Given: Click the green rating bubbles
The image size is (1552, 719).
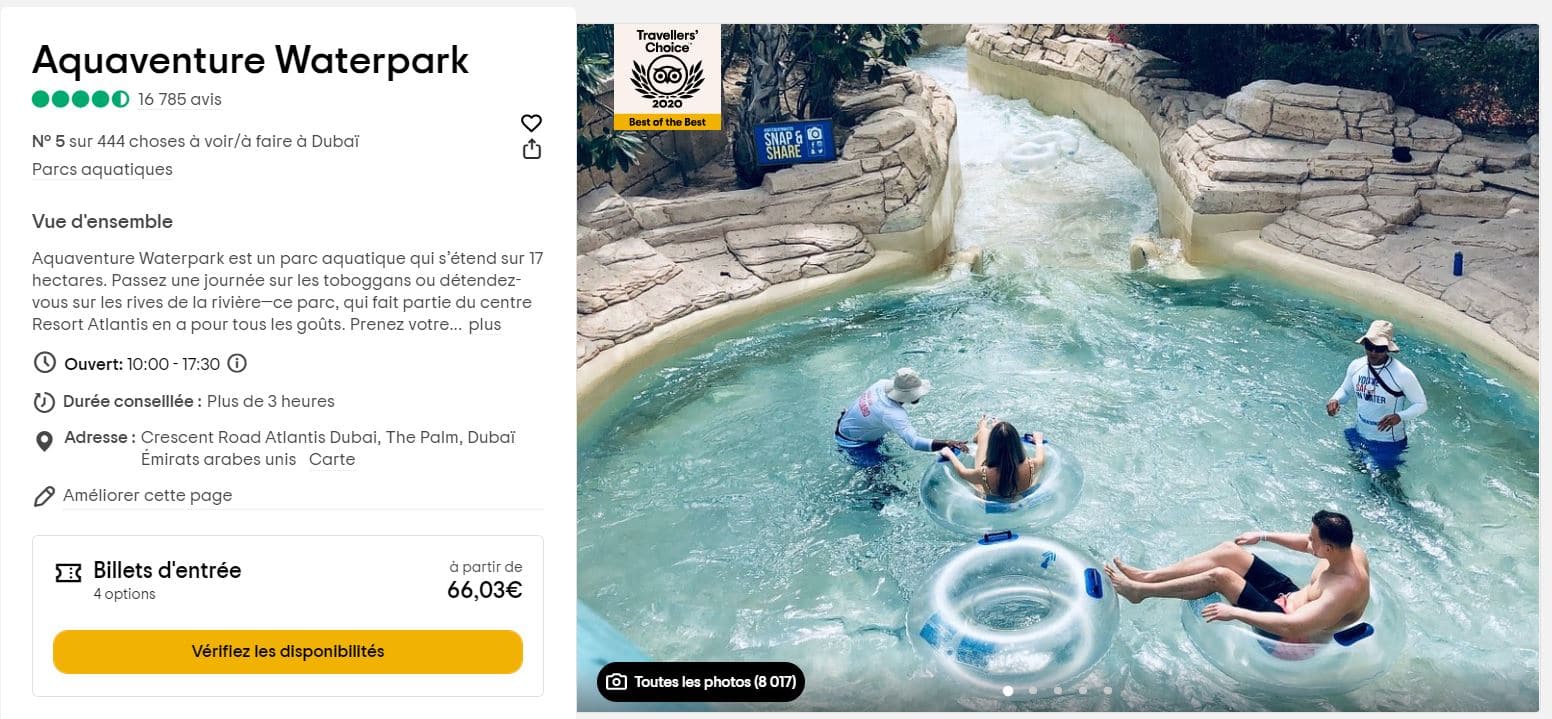Looking at the screenshot, I should click(80, 99).
